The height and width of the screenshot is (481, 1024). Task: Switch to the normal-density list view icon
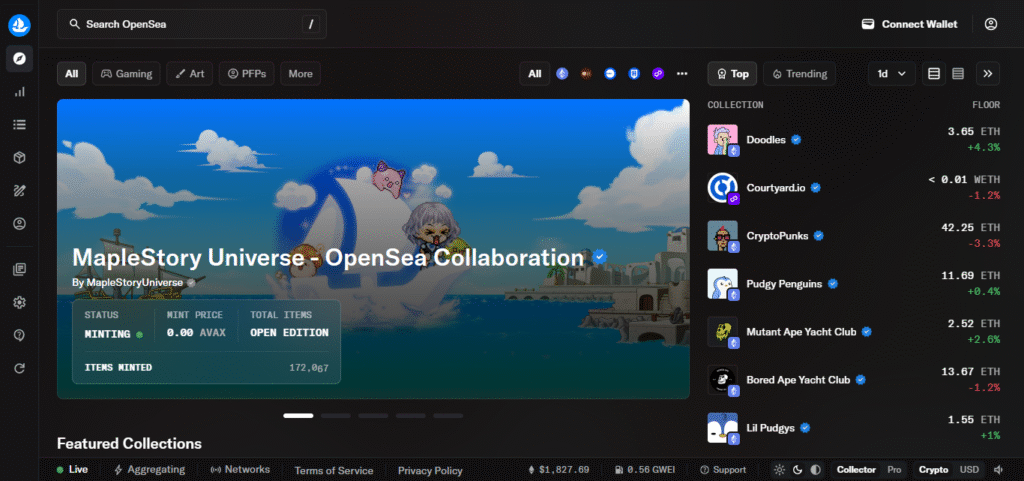click(934, 74)
